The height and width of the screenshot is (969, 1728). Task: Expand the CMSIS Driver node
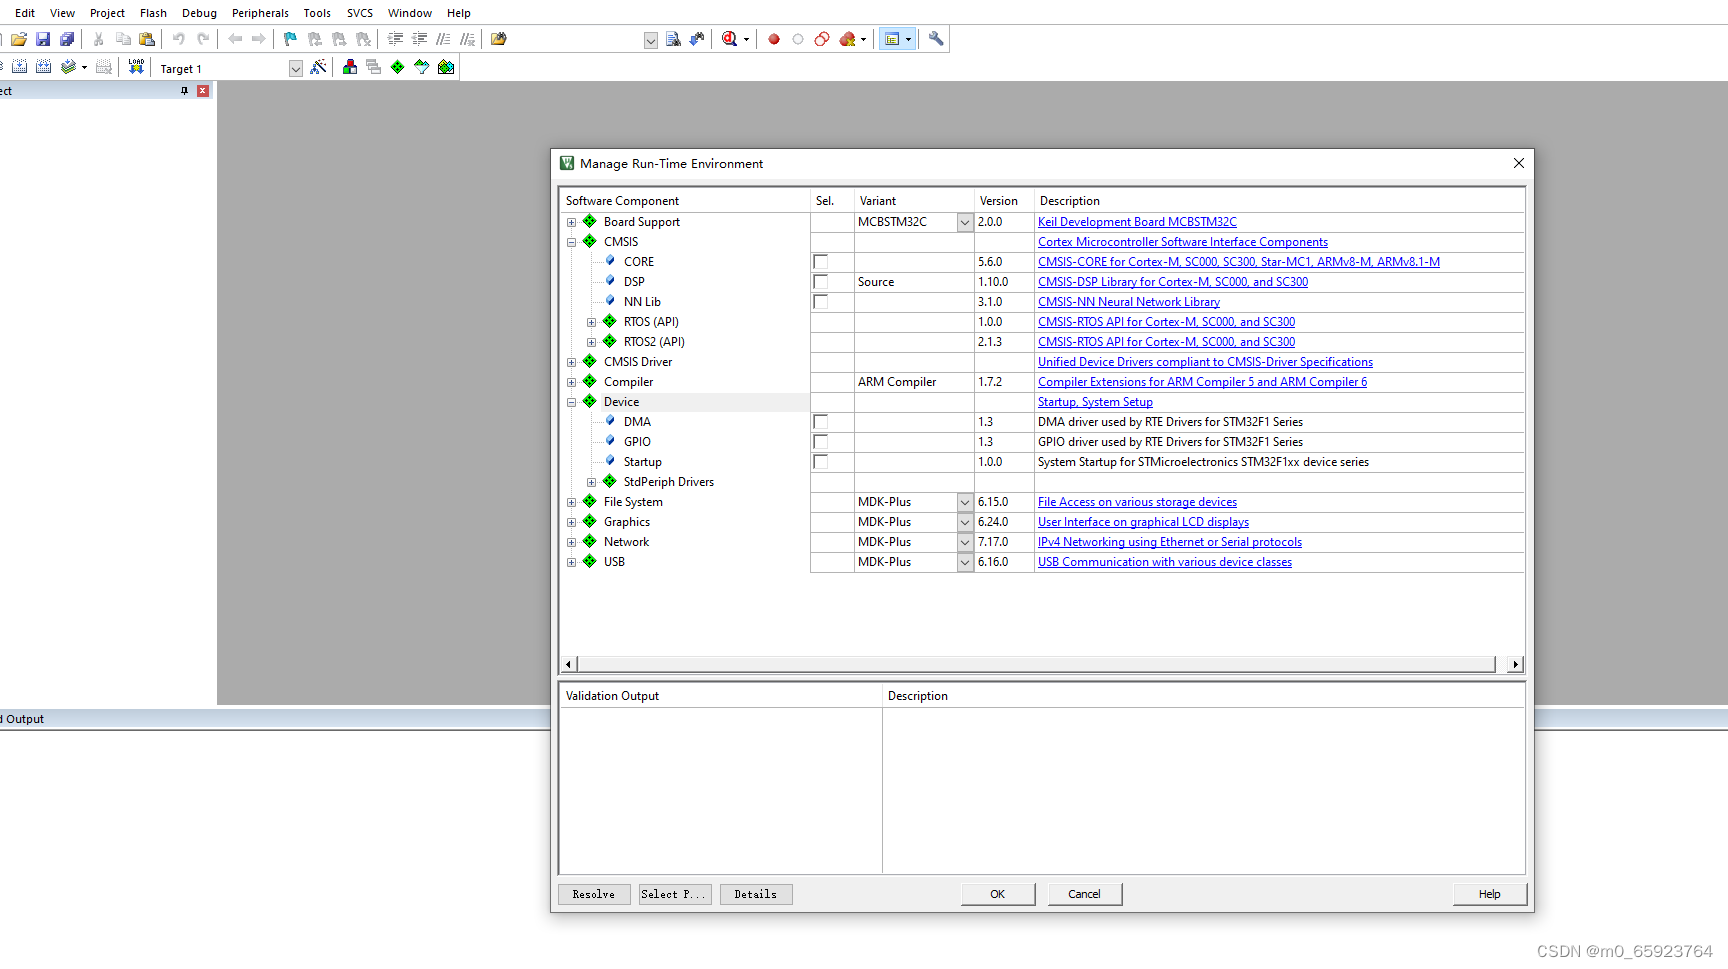[x=572, y=362]
